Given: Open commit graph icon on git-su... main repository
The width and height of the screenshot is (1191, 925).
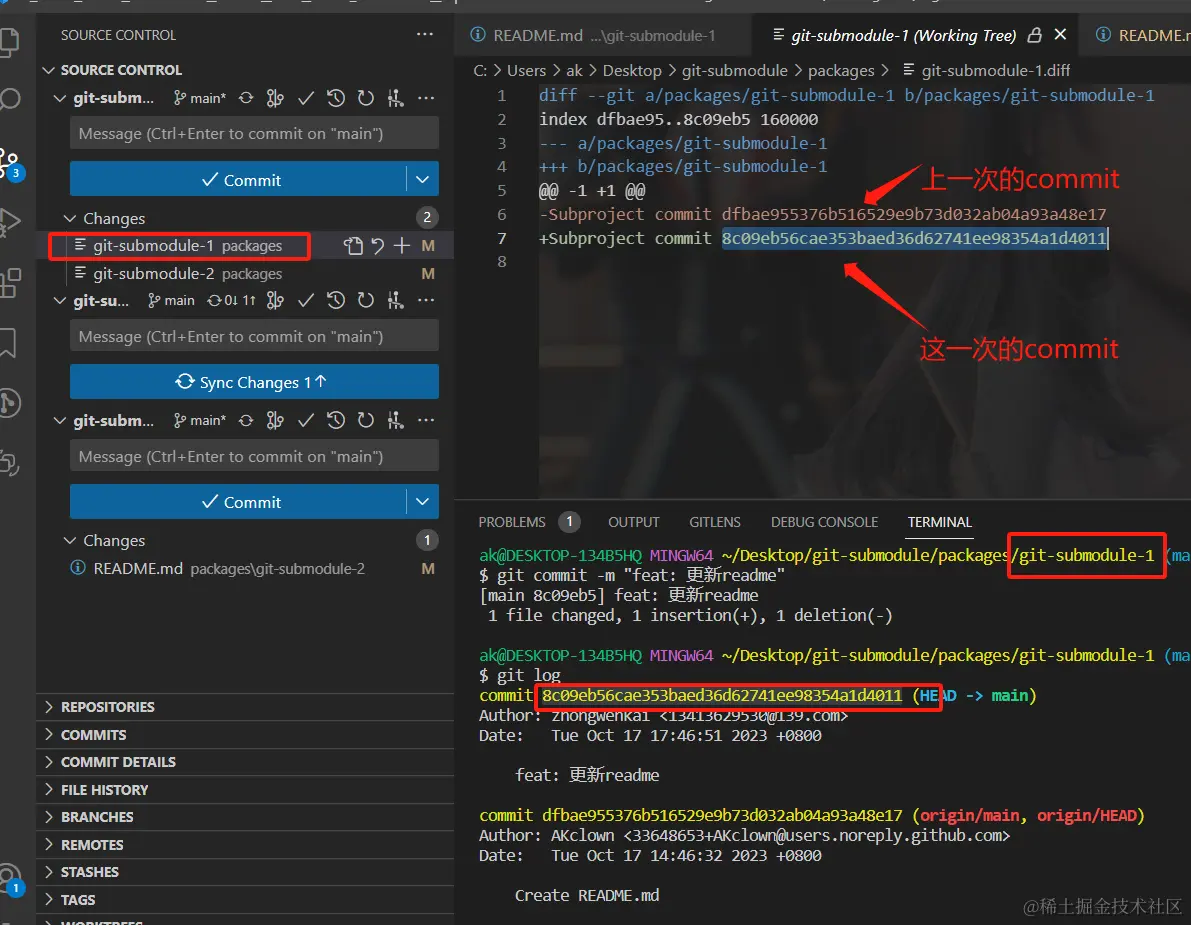Looking at the screenshot, I should click(x=275, y=301).
